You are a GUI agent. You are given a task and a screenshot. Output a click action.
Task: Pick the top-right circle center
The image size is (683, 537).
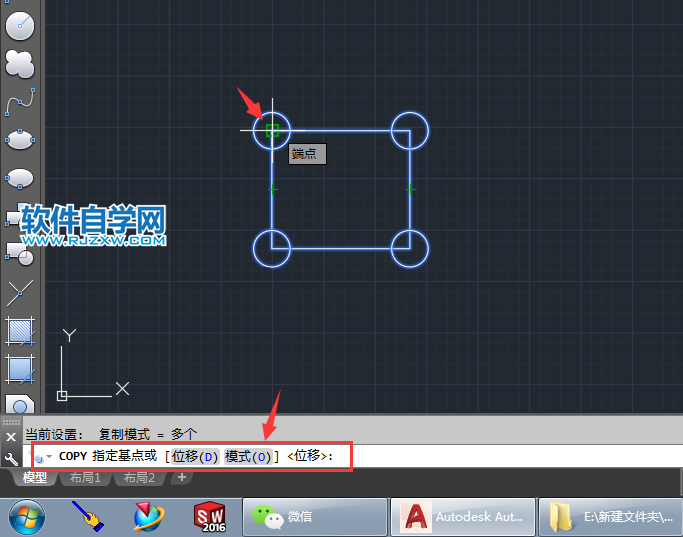(409, 130)
